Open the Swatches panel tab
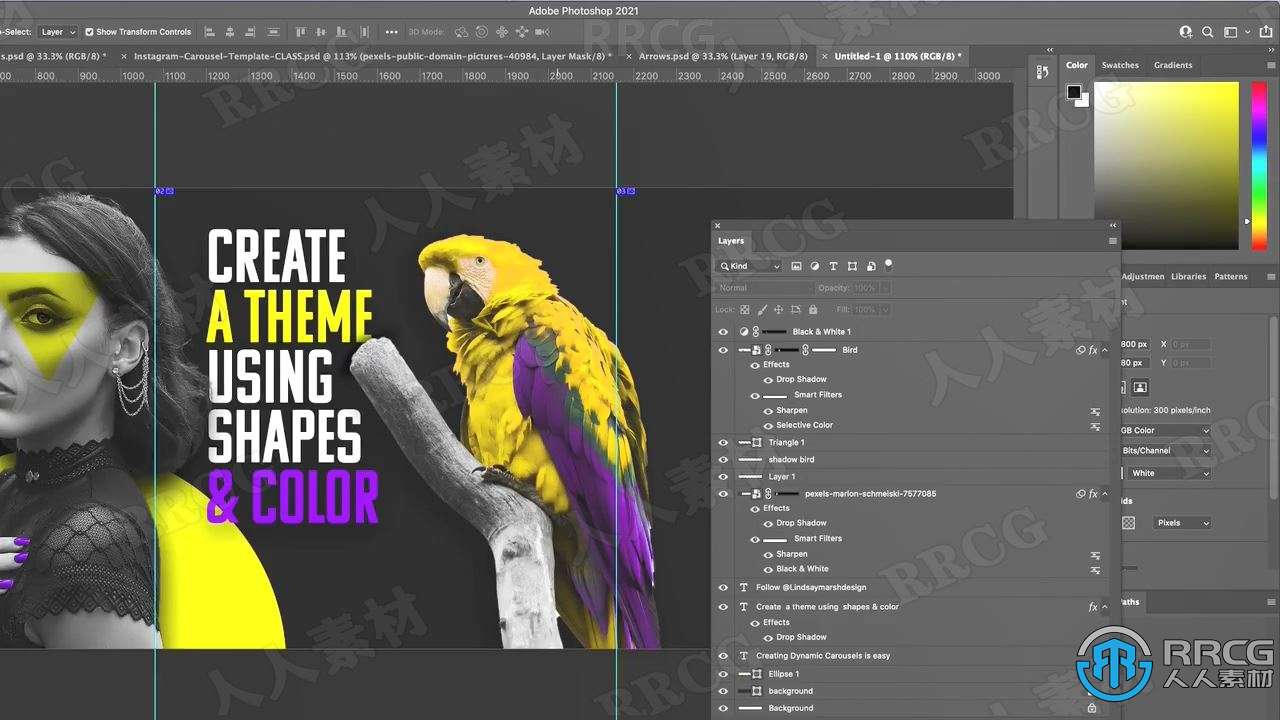 click(x=1120, y=65)
